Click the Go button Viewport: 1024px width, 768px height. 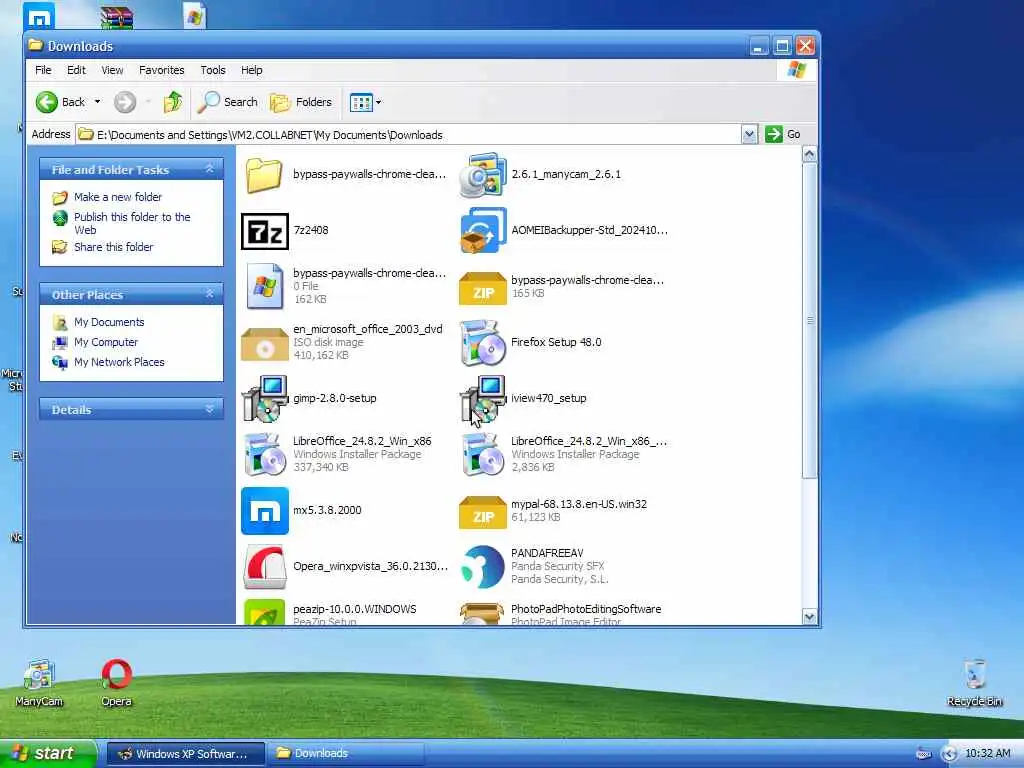[x=784, y=135]
